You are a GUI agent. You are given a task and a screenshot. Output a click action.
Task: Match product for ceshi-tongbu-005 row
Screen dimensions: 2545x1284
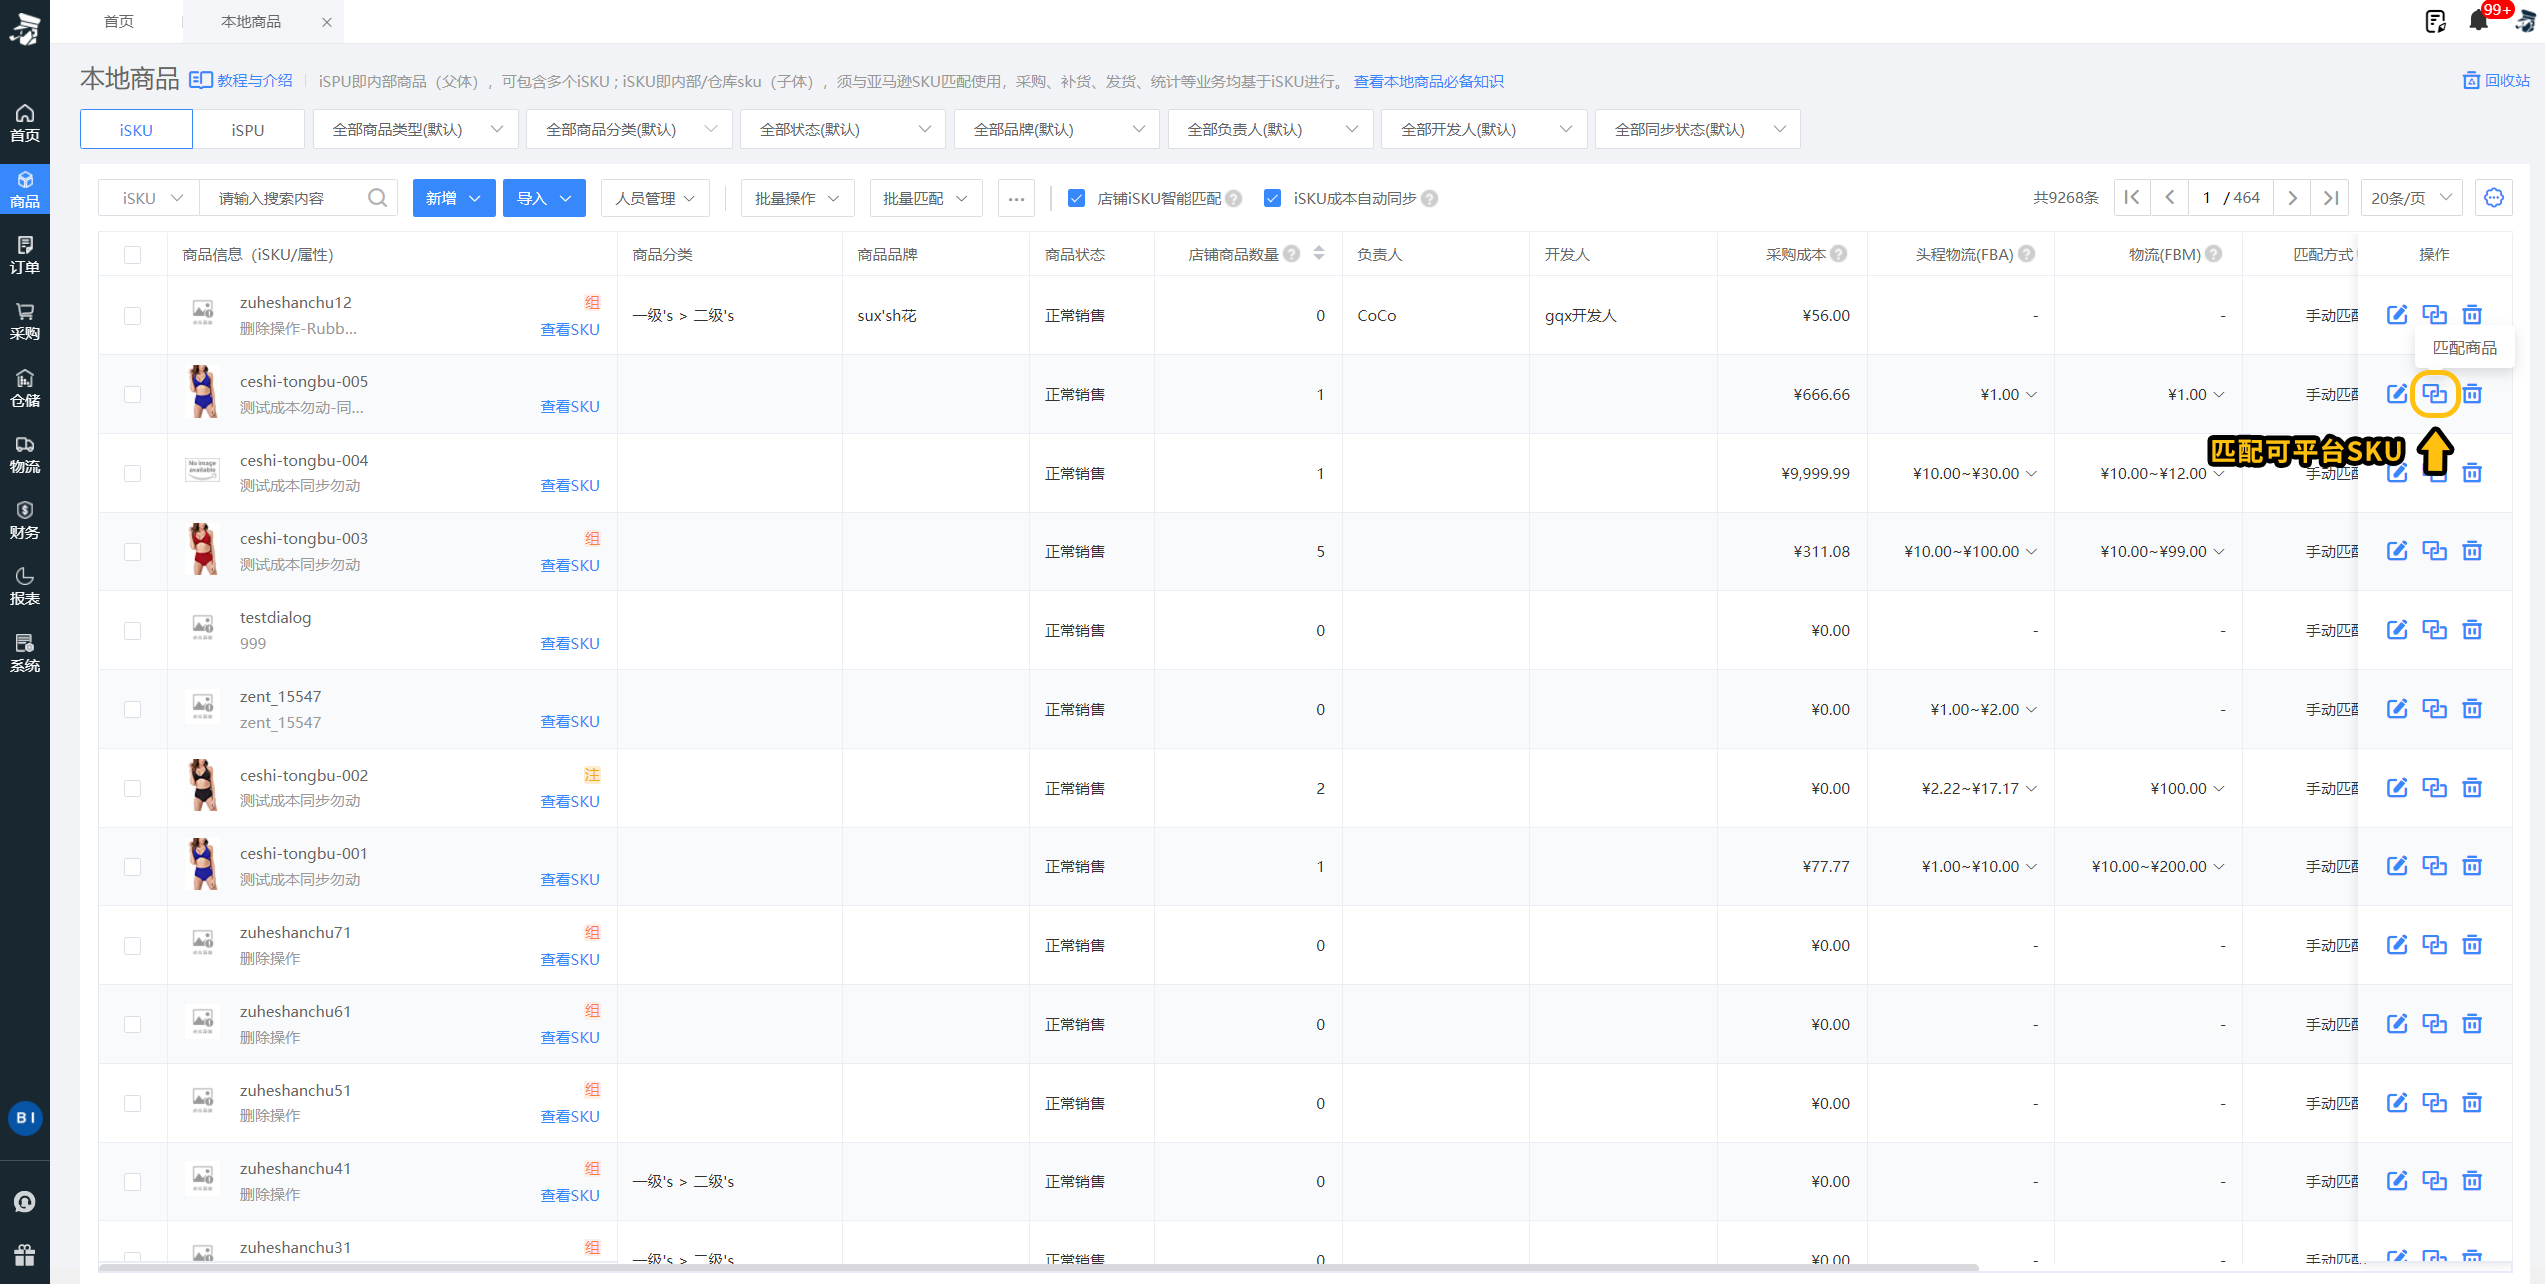[2434, 394]
